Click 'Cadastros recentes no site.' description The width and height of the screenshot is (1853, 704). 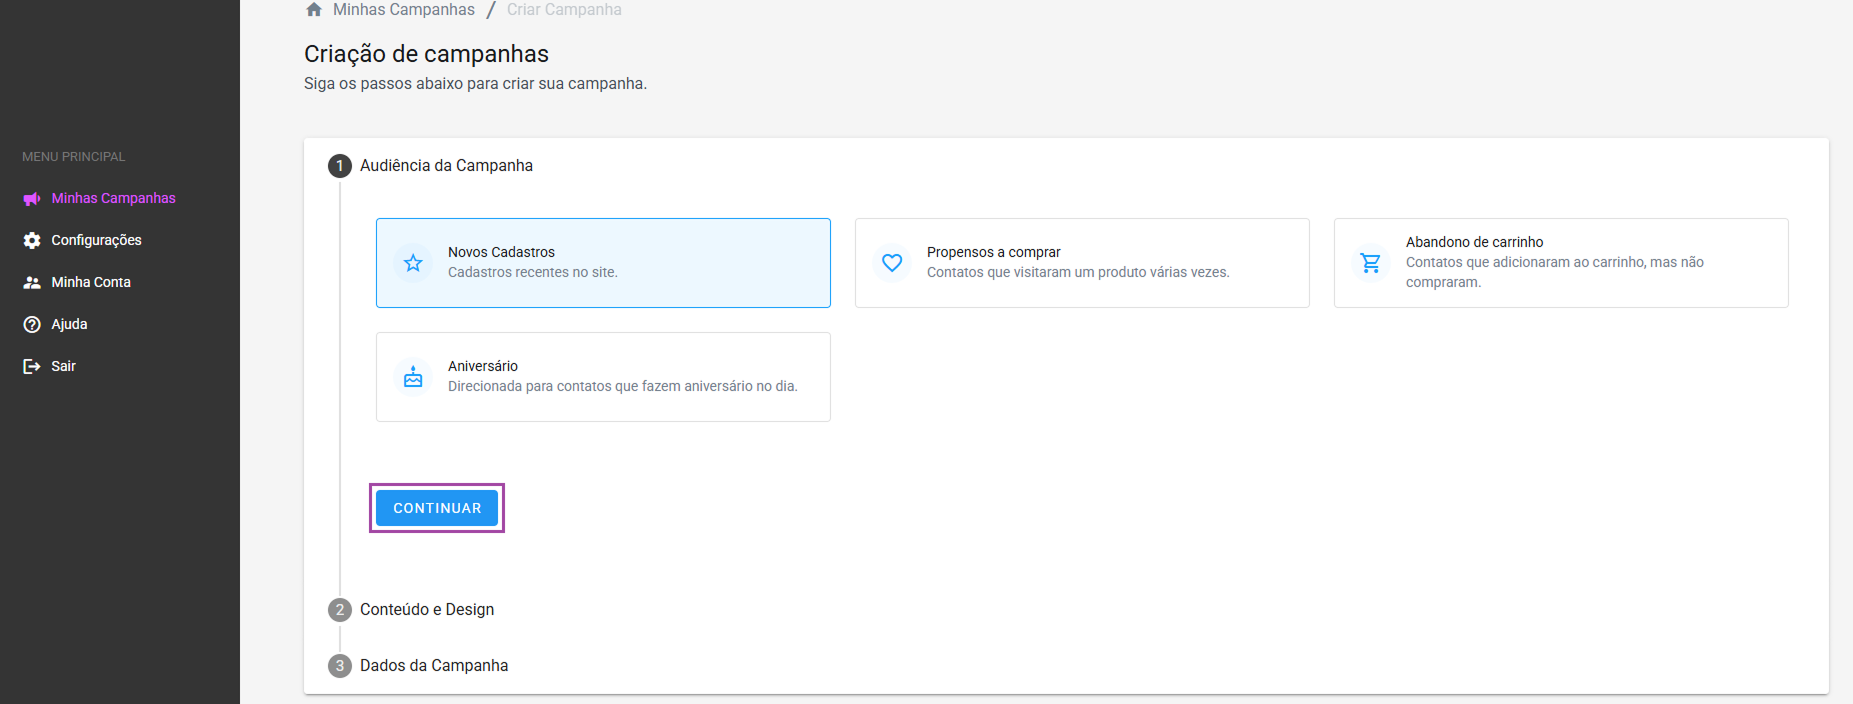pyautogui.click(x=533, y=272)
